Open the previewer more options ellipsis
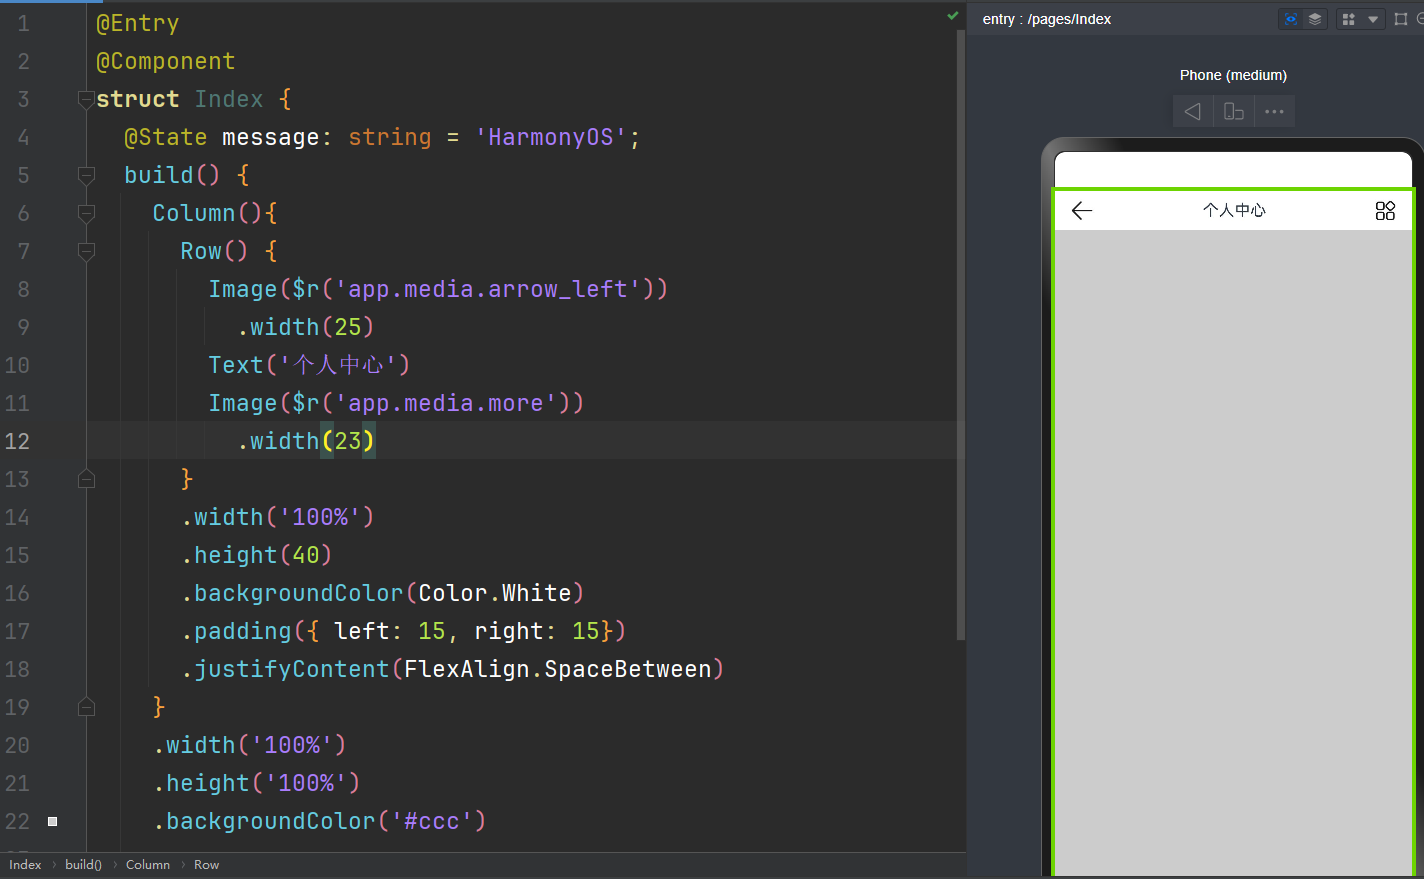Screen dimensions: 1424x879 (1274, 111)
